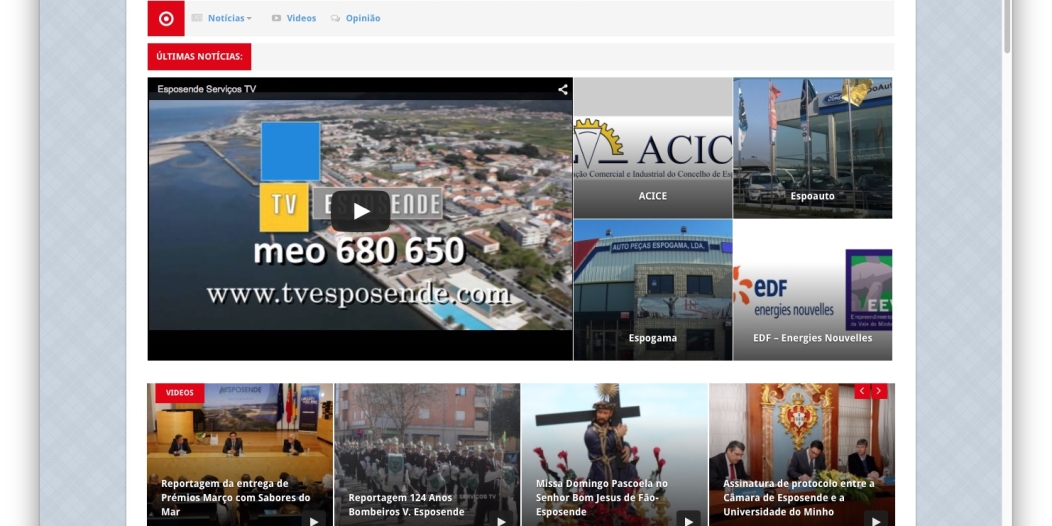Click the page vertical scrollbar thumb
The height and width of the screenshot is (526, 1052).
(x=1007, y=25)
